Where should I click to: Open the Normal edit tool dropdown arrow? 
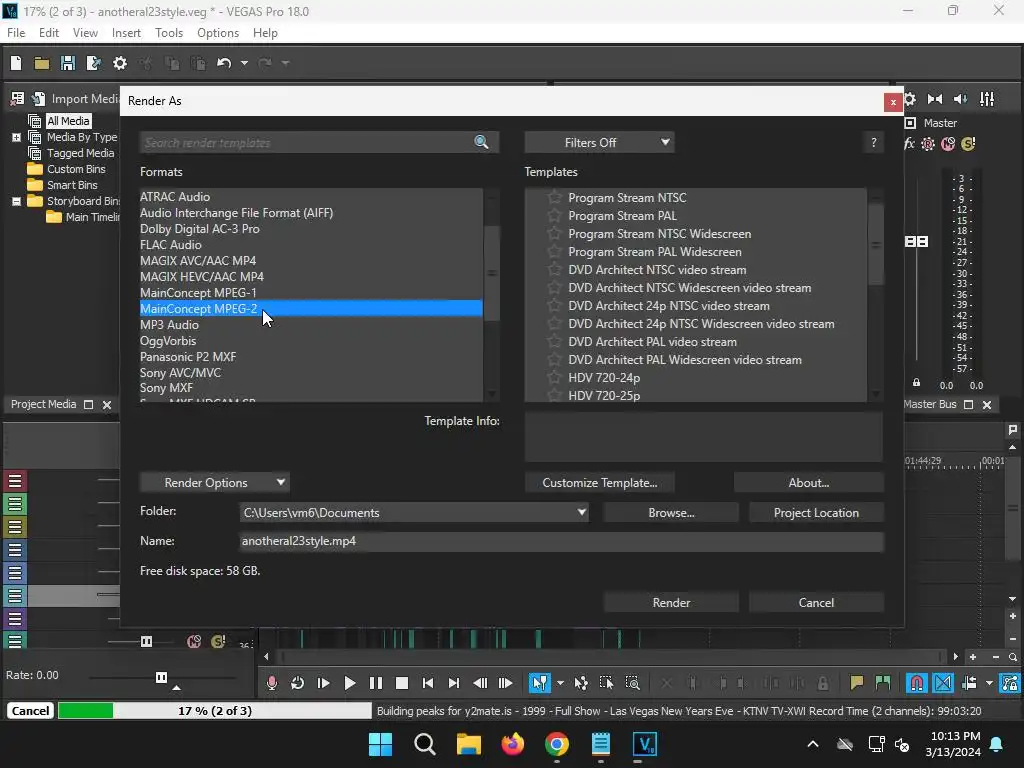pos(560,683)
